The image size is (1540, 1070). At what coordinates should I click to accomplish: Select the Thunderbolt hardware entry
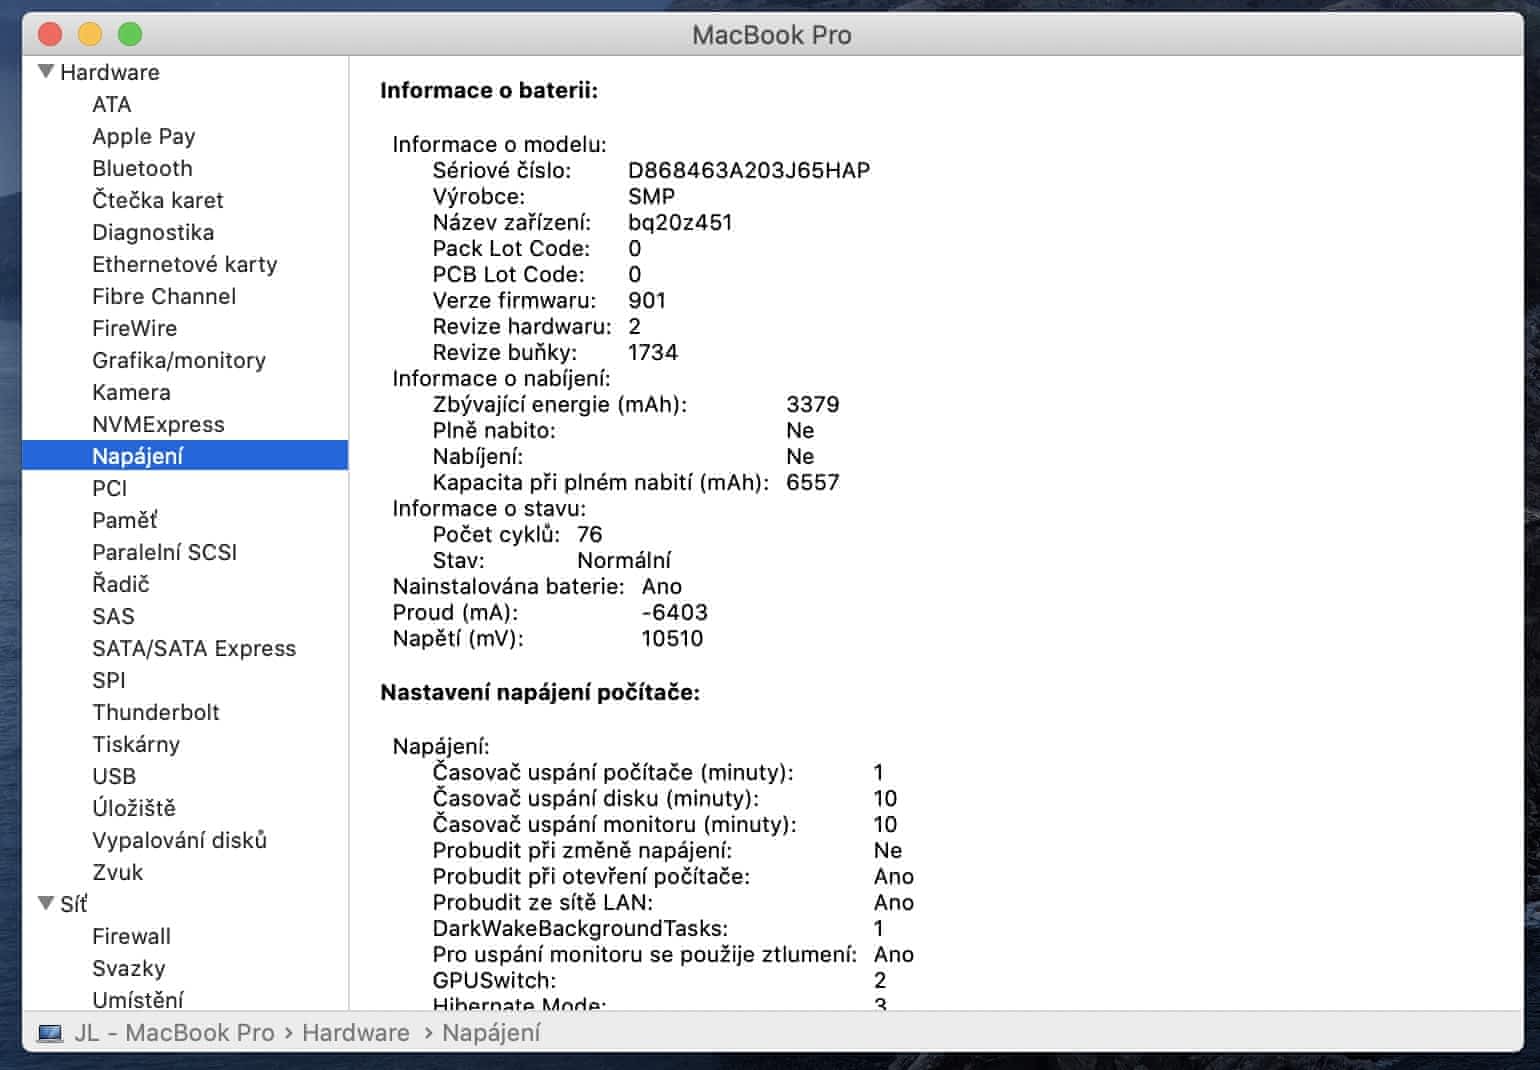tap(156, 712)
